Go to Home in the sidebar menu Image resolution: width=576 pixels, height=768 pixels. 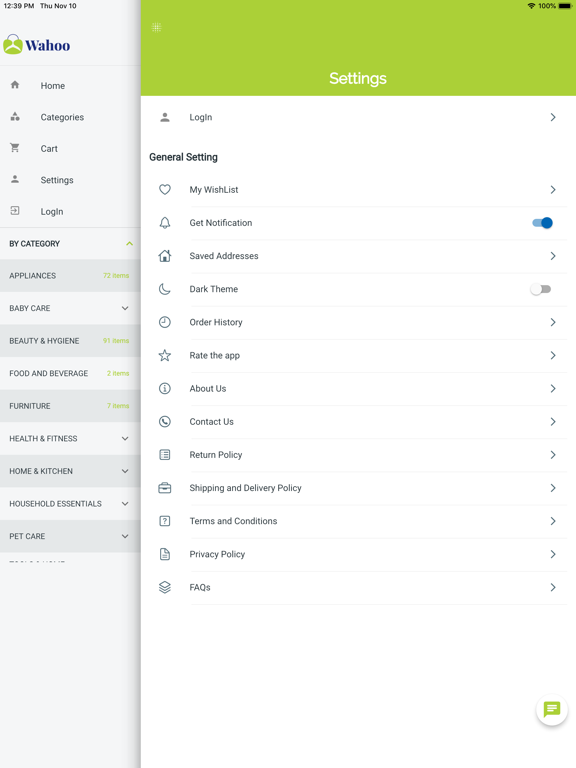70,85
